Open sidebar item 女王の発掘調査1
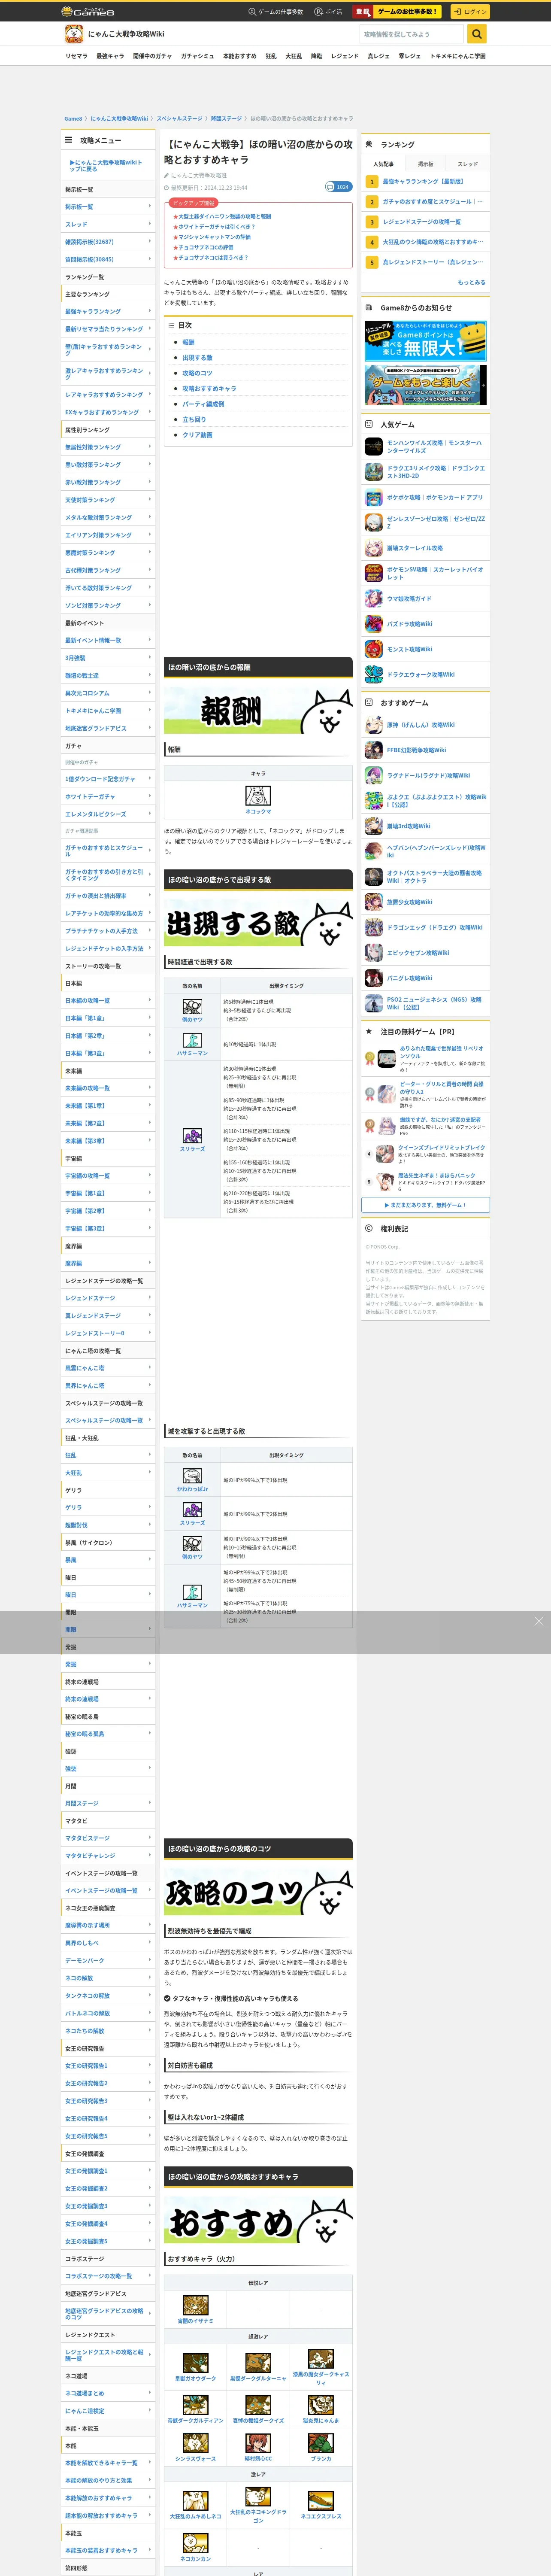 [108, 2171]
